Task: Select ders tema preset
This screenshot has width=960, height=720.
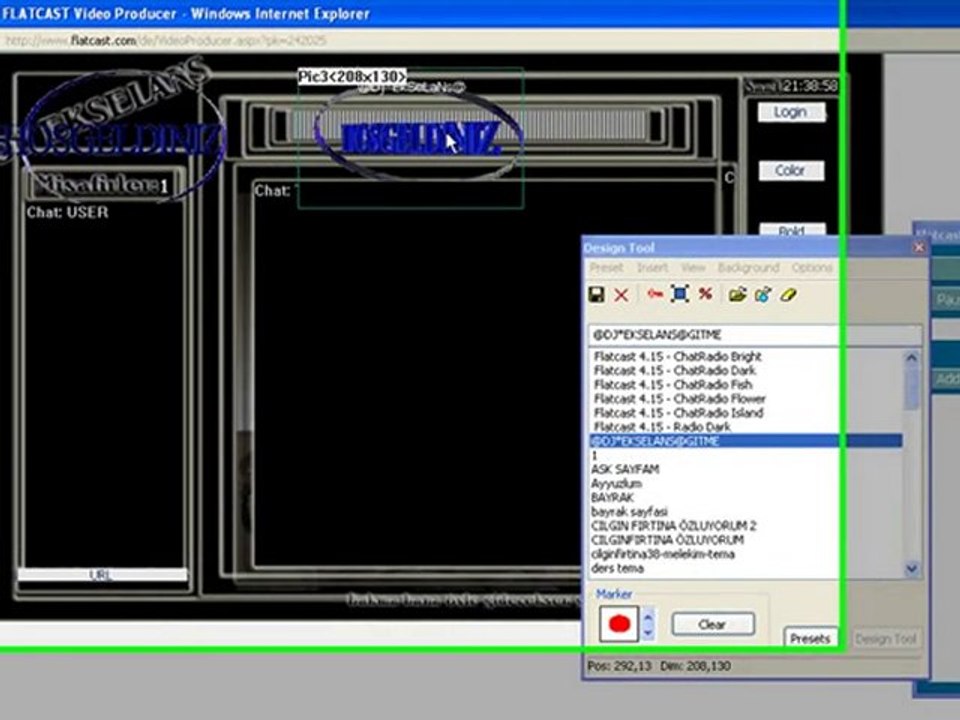Action: coord(617,568)
